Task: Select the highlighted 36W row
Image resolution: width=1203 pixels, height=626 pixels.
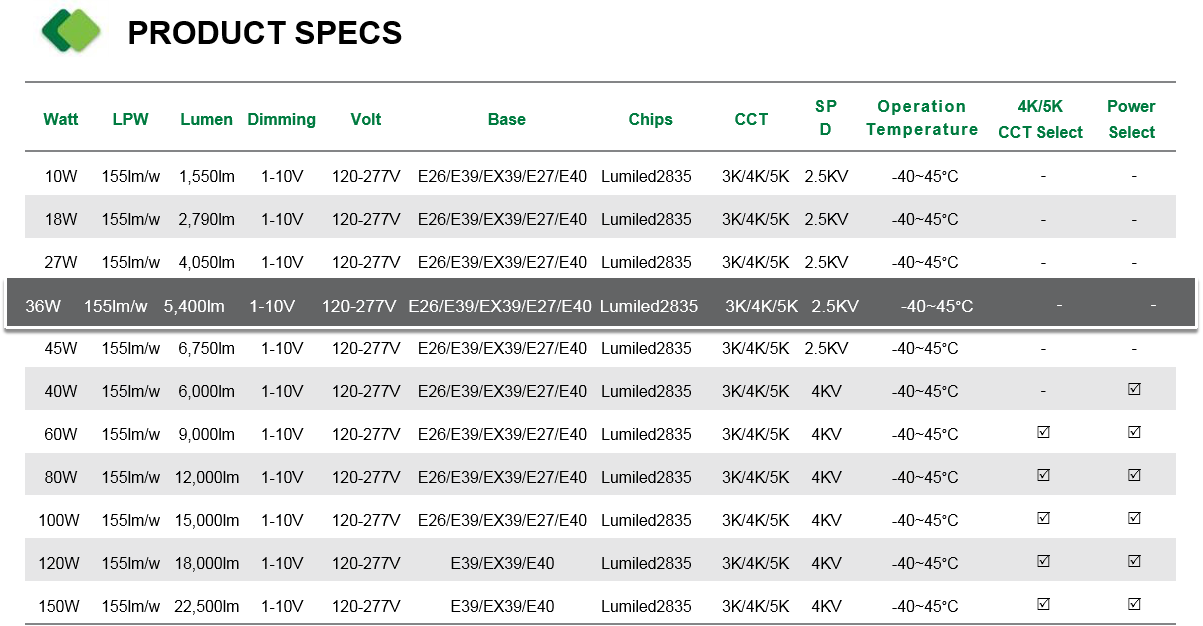Action: pos(601,305)
